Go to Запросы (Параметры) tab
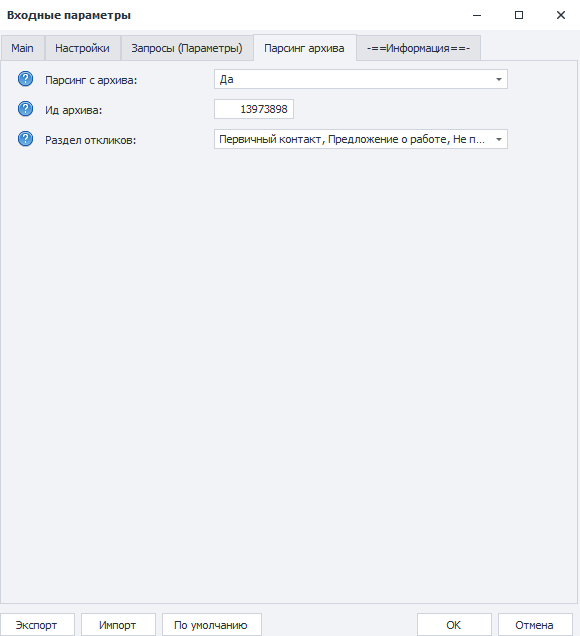Screen dimensions: 580x636 point(187,48)
